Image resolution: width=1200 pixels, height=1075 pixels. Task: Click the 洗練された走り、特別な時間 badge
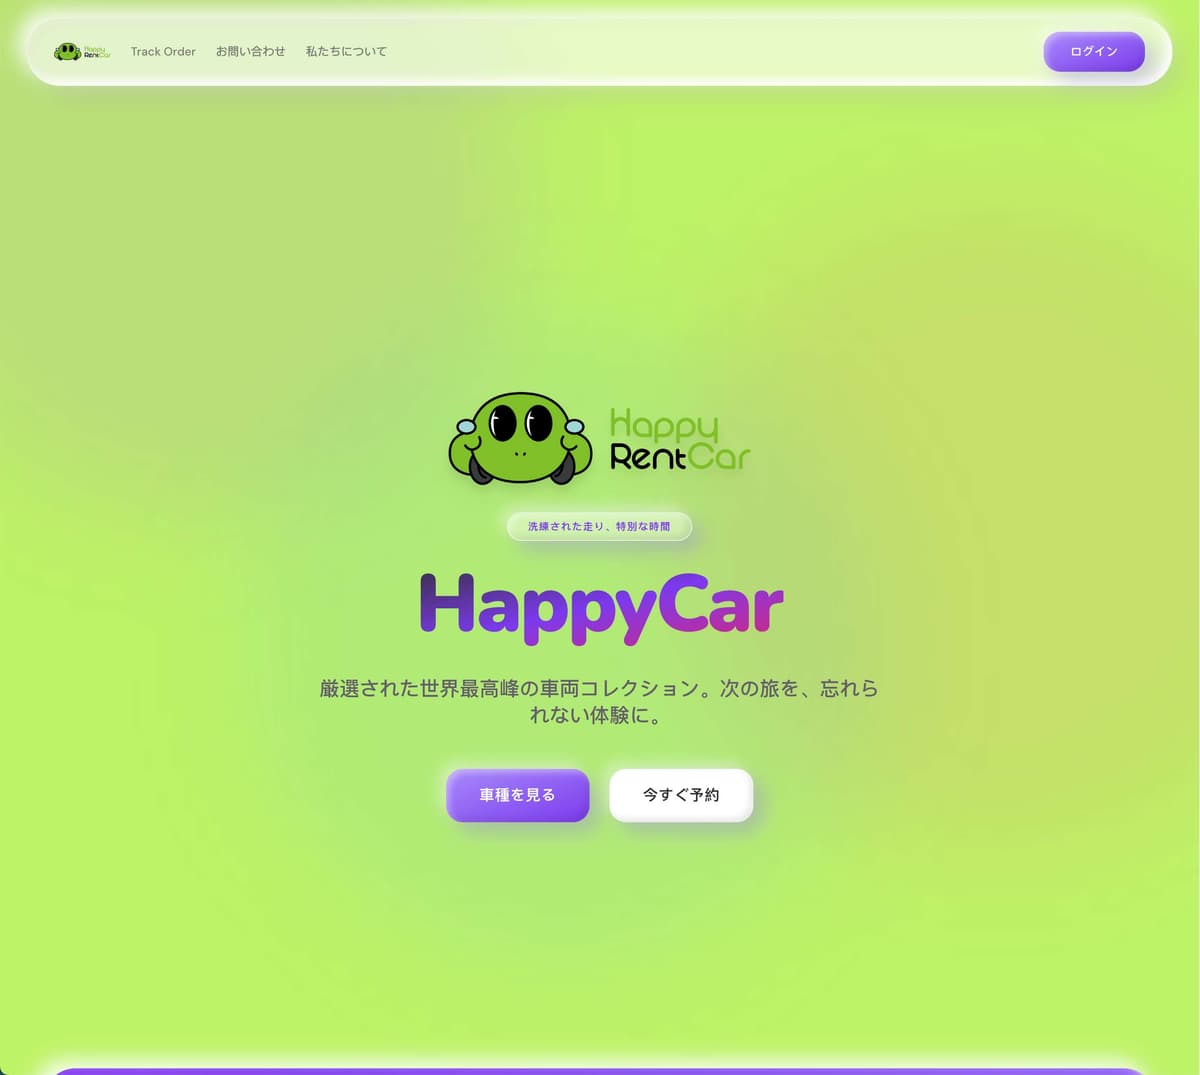[599, 526]
